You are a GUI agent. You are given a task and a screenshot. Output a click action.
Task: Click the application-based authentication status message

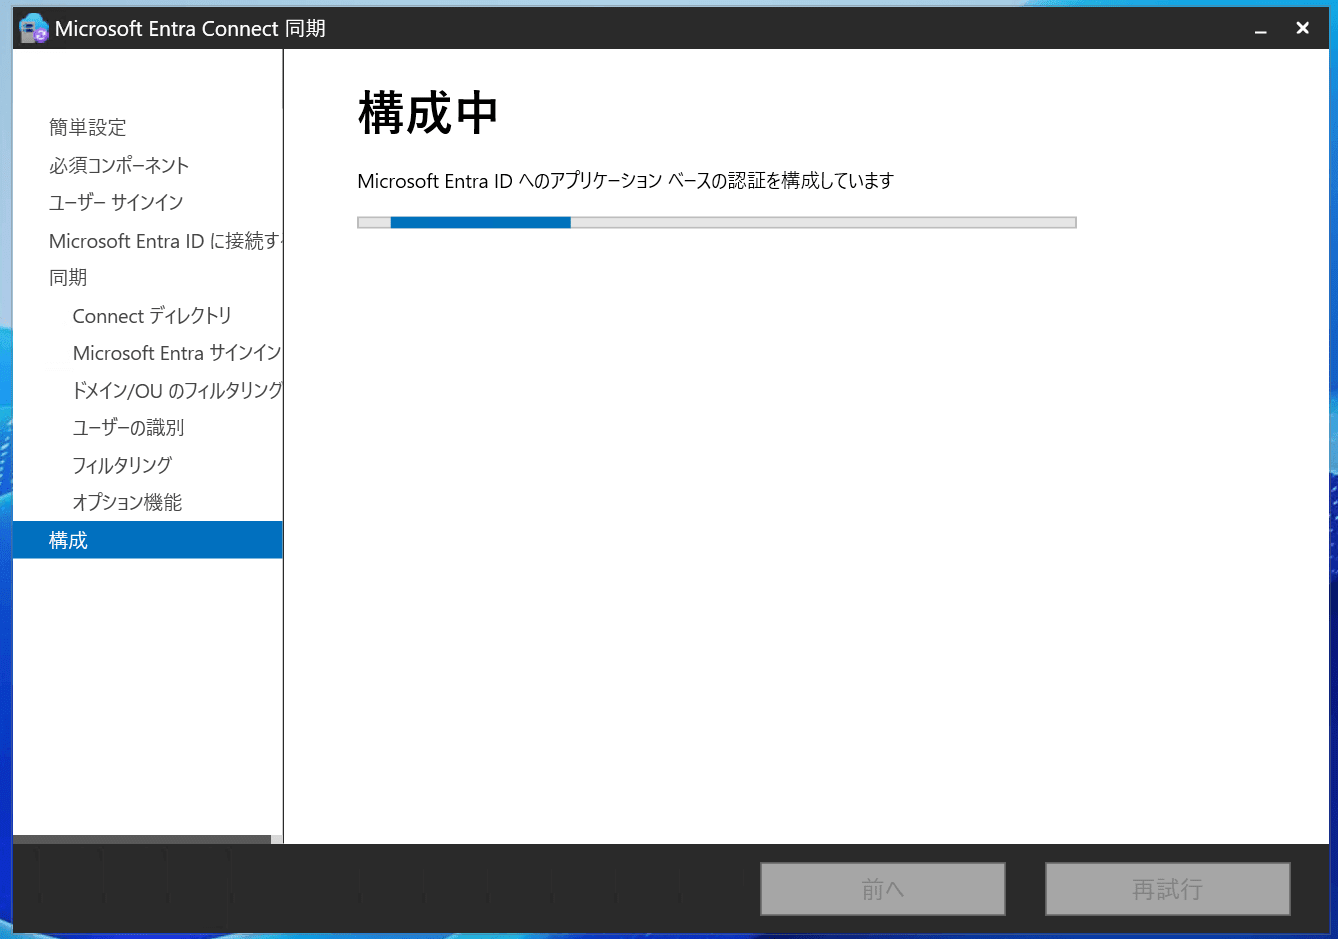(x=625, y=181)
